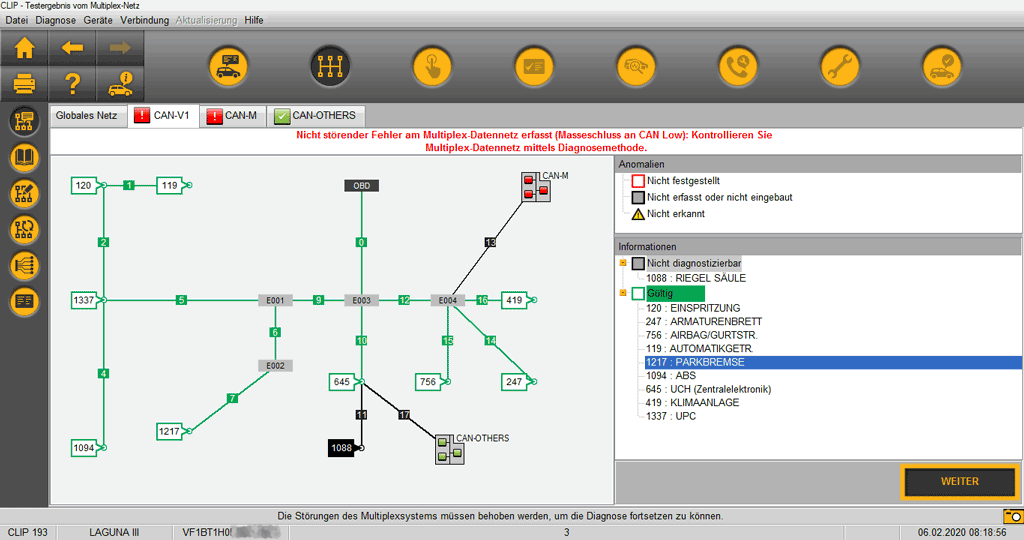
Task: Go back with the left arrow icon
Action: (72, 48)
